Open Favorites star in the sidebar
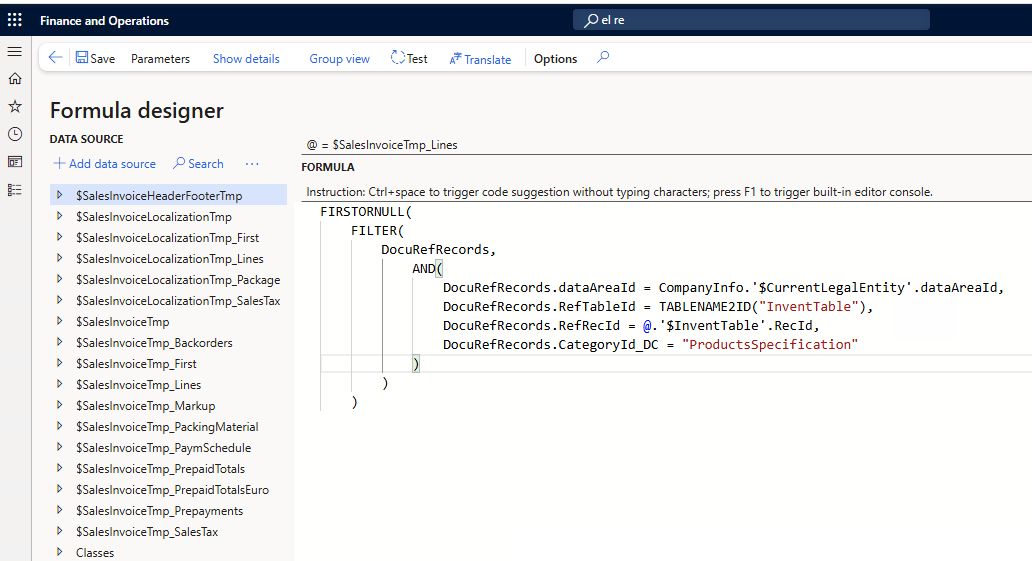Image resolution: width=1032 pixels, height=561 pixels. 15,106
